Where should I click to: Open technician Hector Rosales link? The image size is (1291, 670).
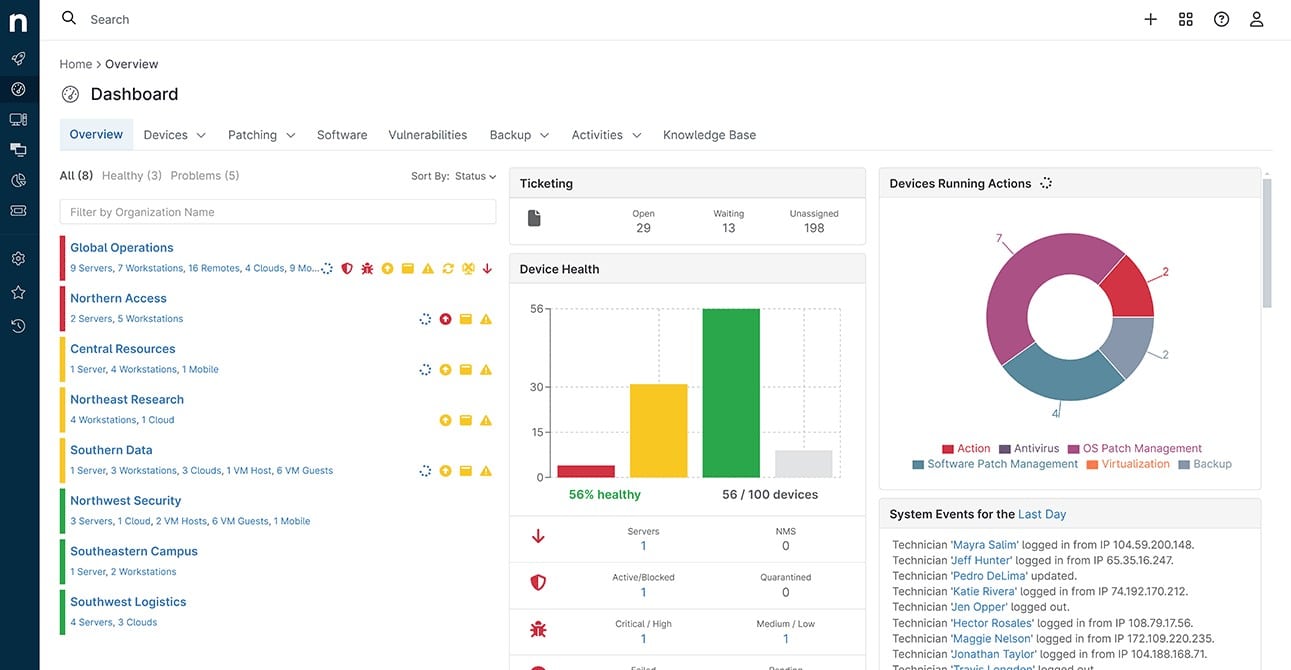(992, 623)
